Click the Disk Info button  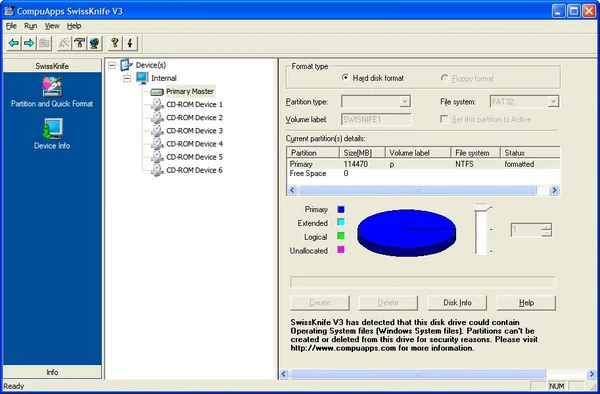[457, 303]
